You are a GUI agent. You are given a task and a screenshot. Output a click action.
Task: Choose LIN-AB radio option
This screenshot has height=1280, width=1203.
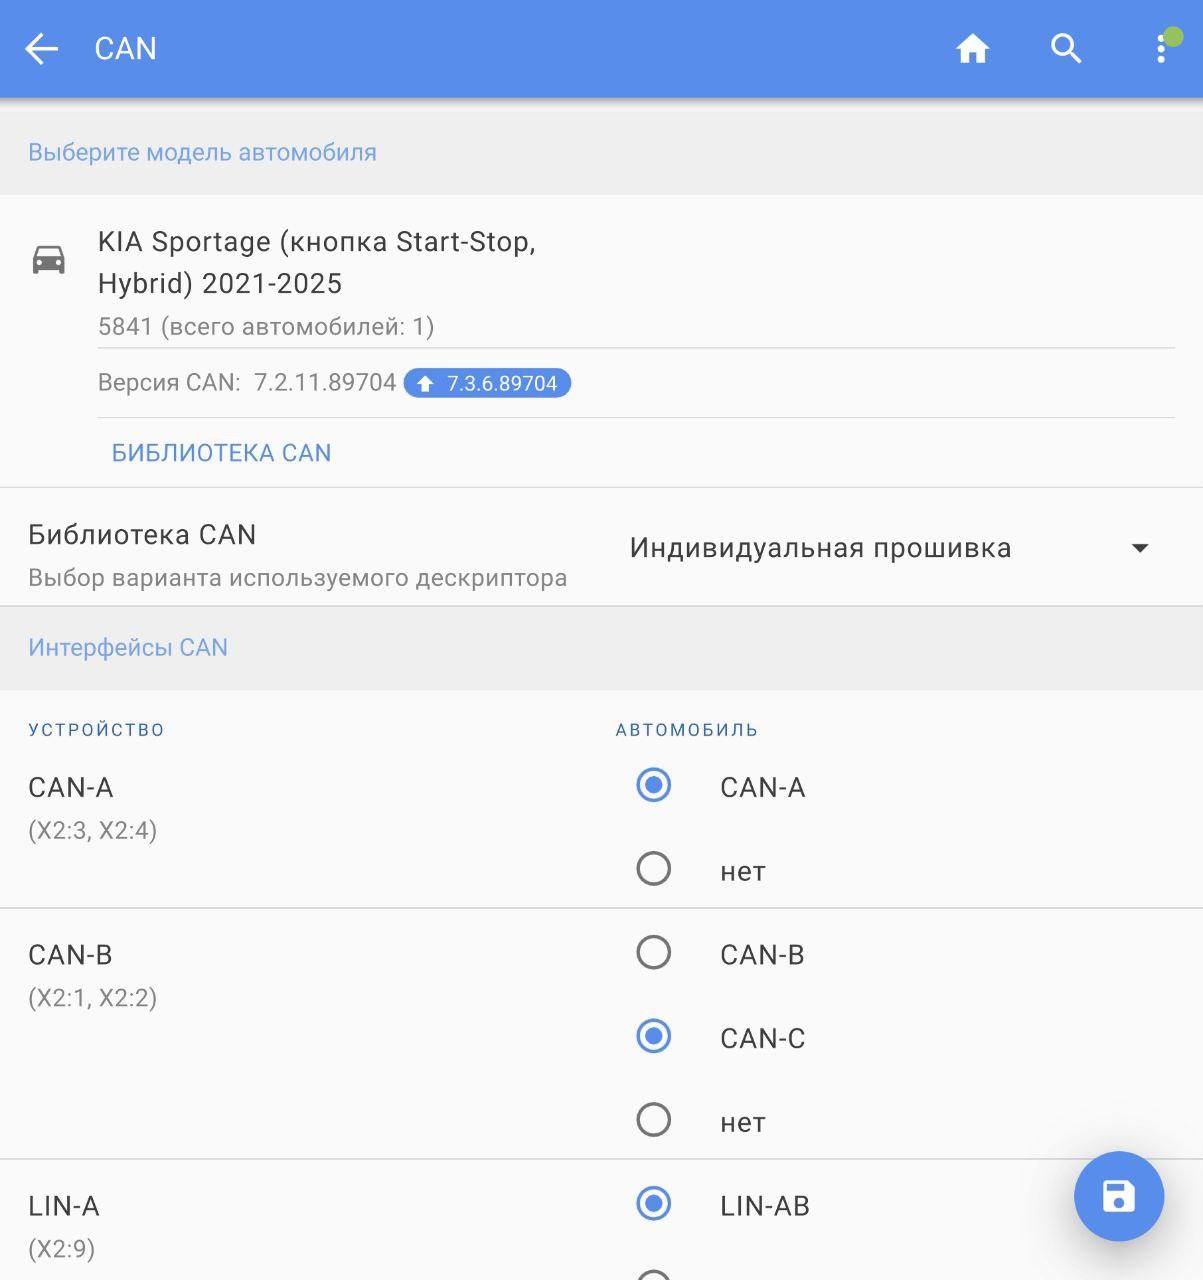[x=654, y=1204]
